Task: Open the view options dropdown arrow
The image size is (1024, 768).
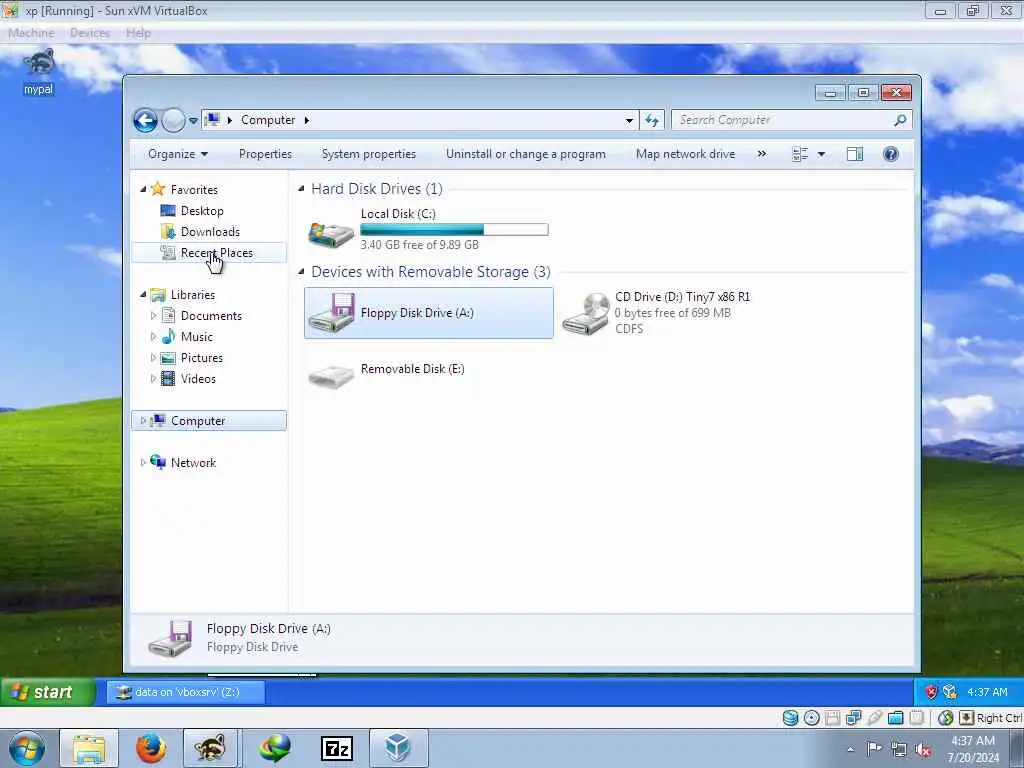Action: point(822,154)
